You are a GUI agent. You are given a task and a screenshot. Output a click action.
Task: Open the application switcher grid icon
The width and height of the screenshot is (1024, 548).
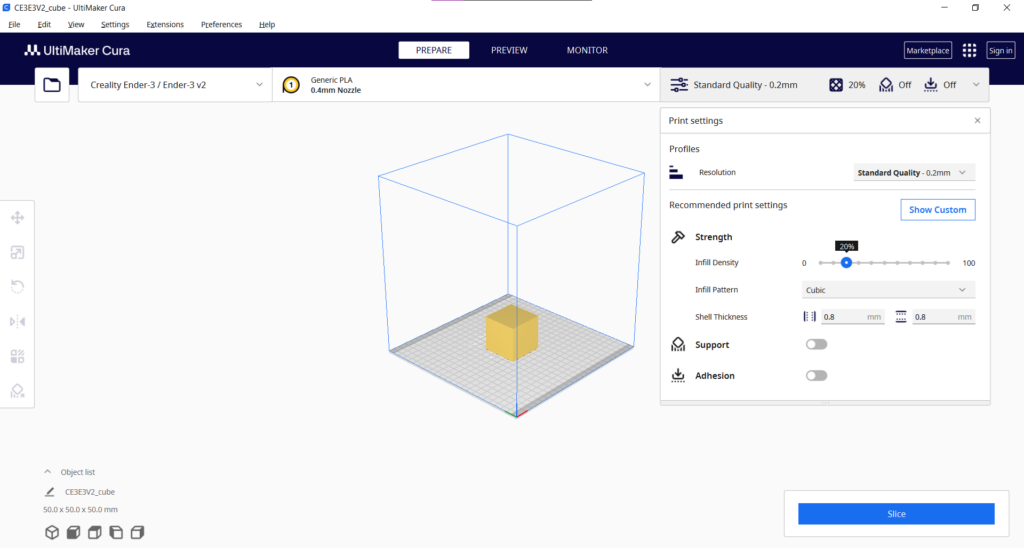click(x=969, y=50)
